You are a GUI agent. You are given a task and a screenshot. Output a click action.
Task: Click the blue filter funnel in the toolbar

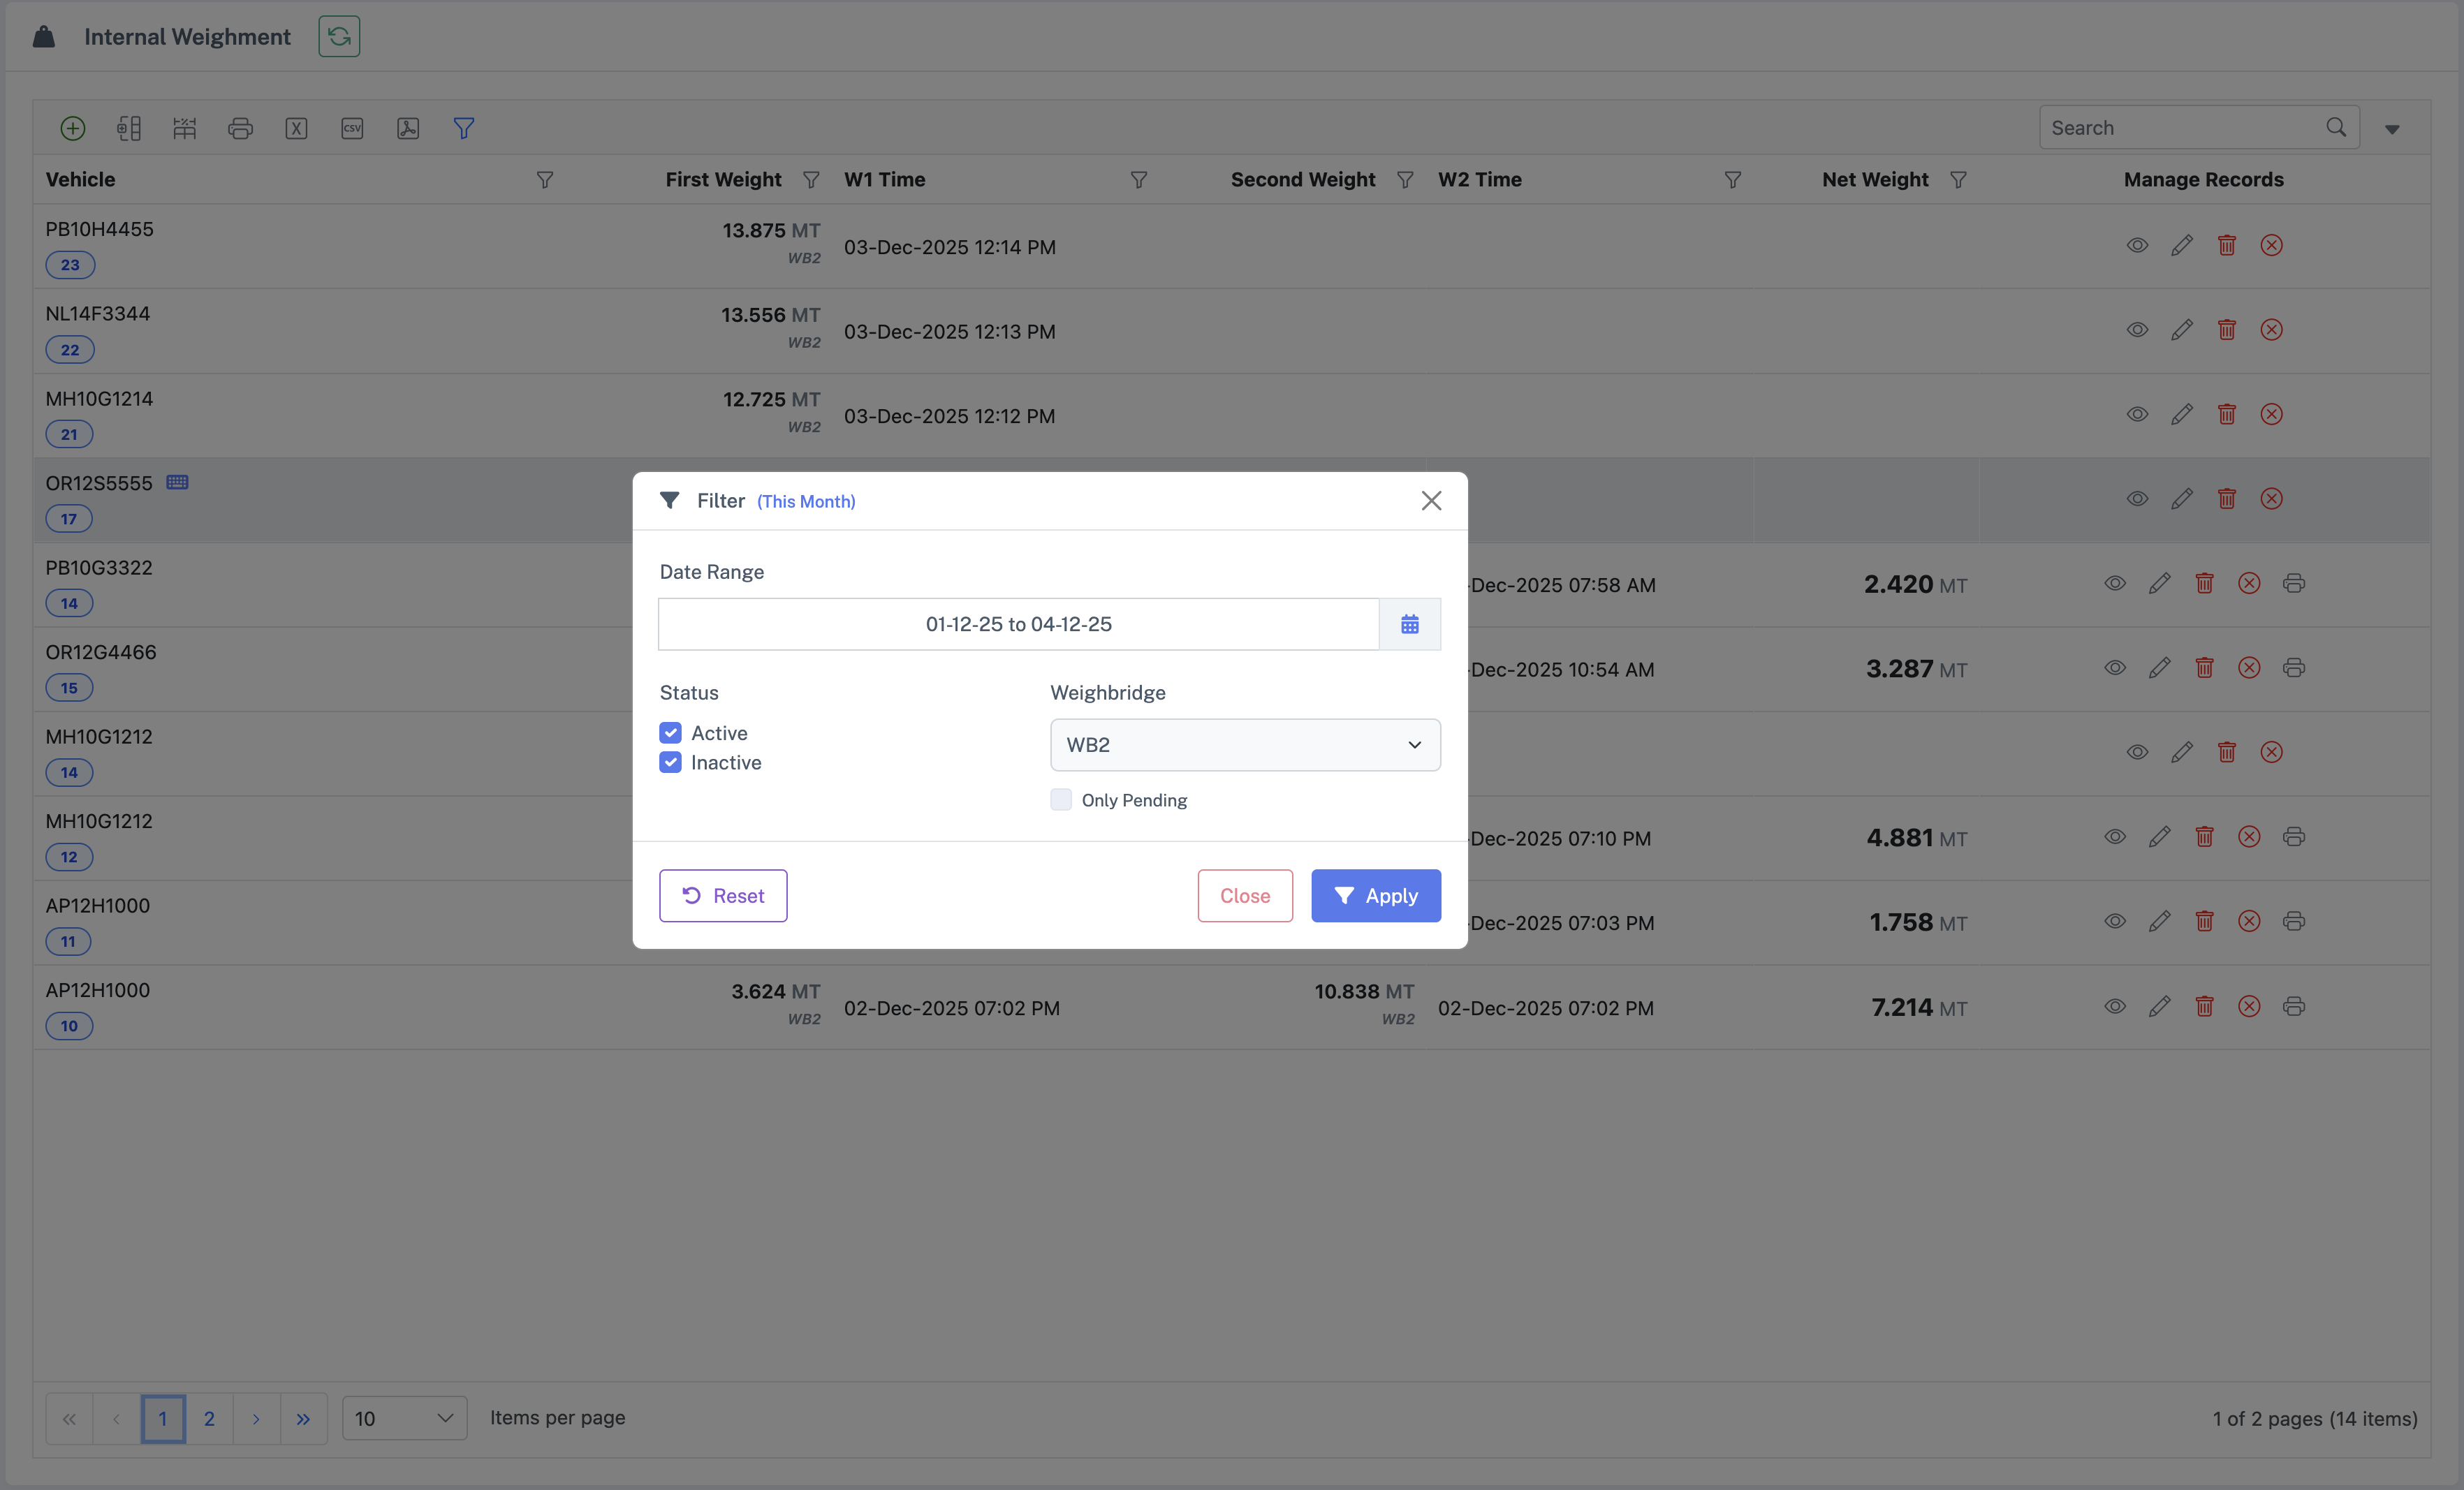point(464,128)
